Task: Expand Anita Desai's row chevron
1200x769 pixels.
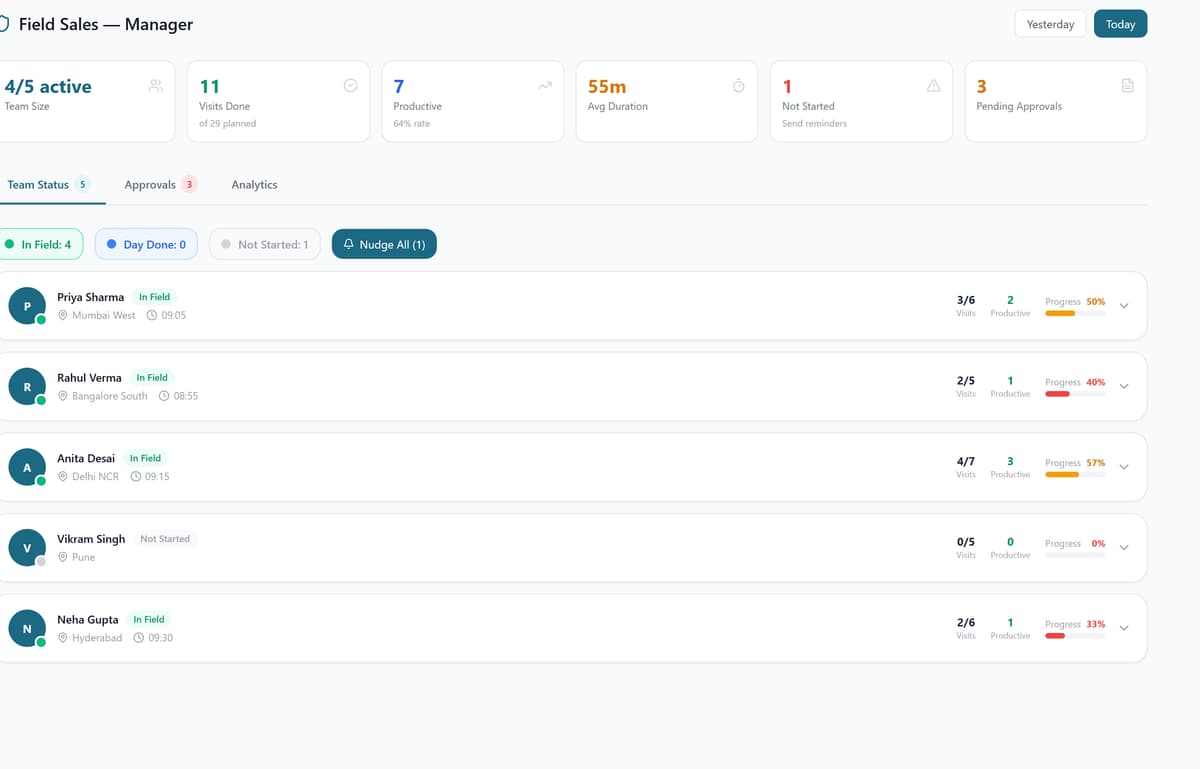Action: (1124, 467)
